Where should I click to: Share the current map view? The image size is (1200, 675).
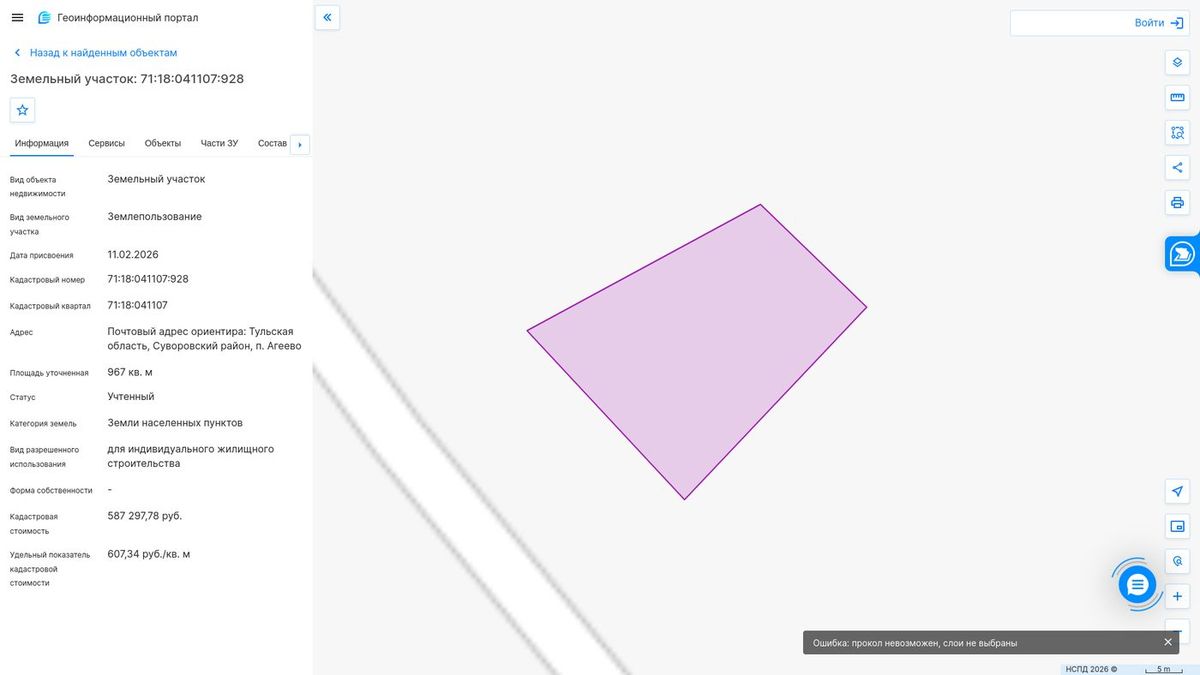(1177, 167)
